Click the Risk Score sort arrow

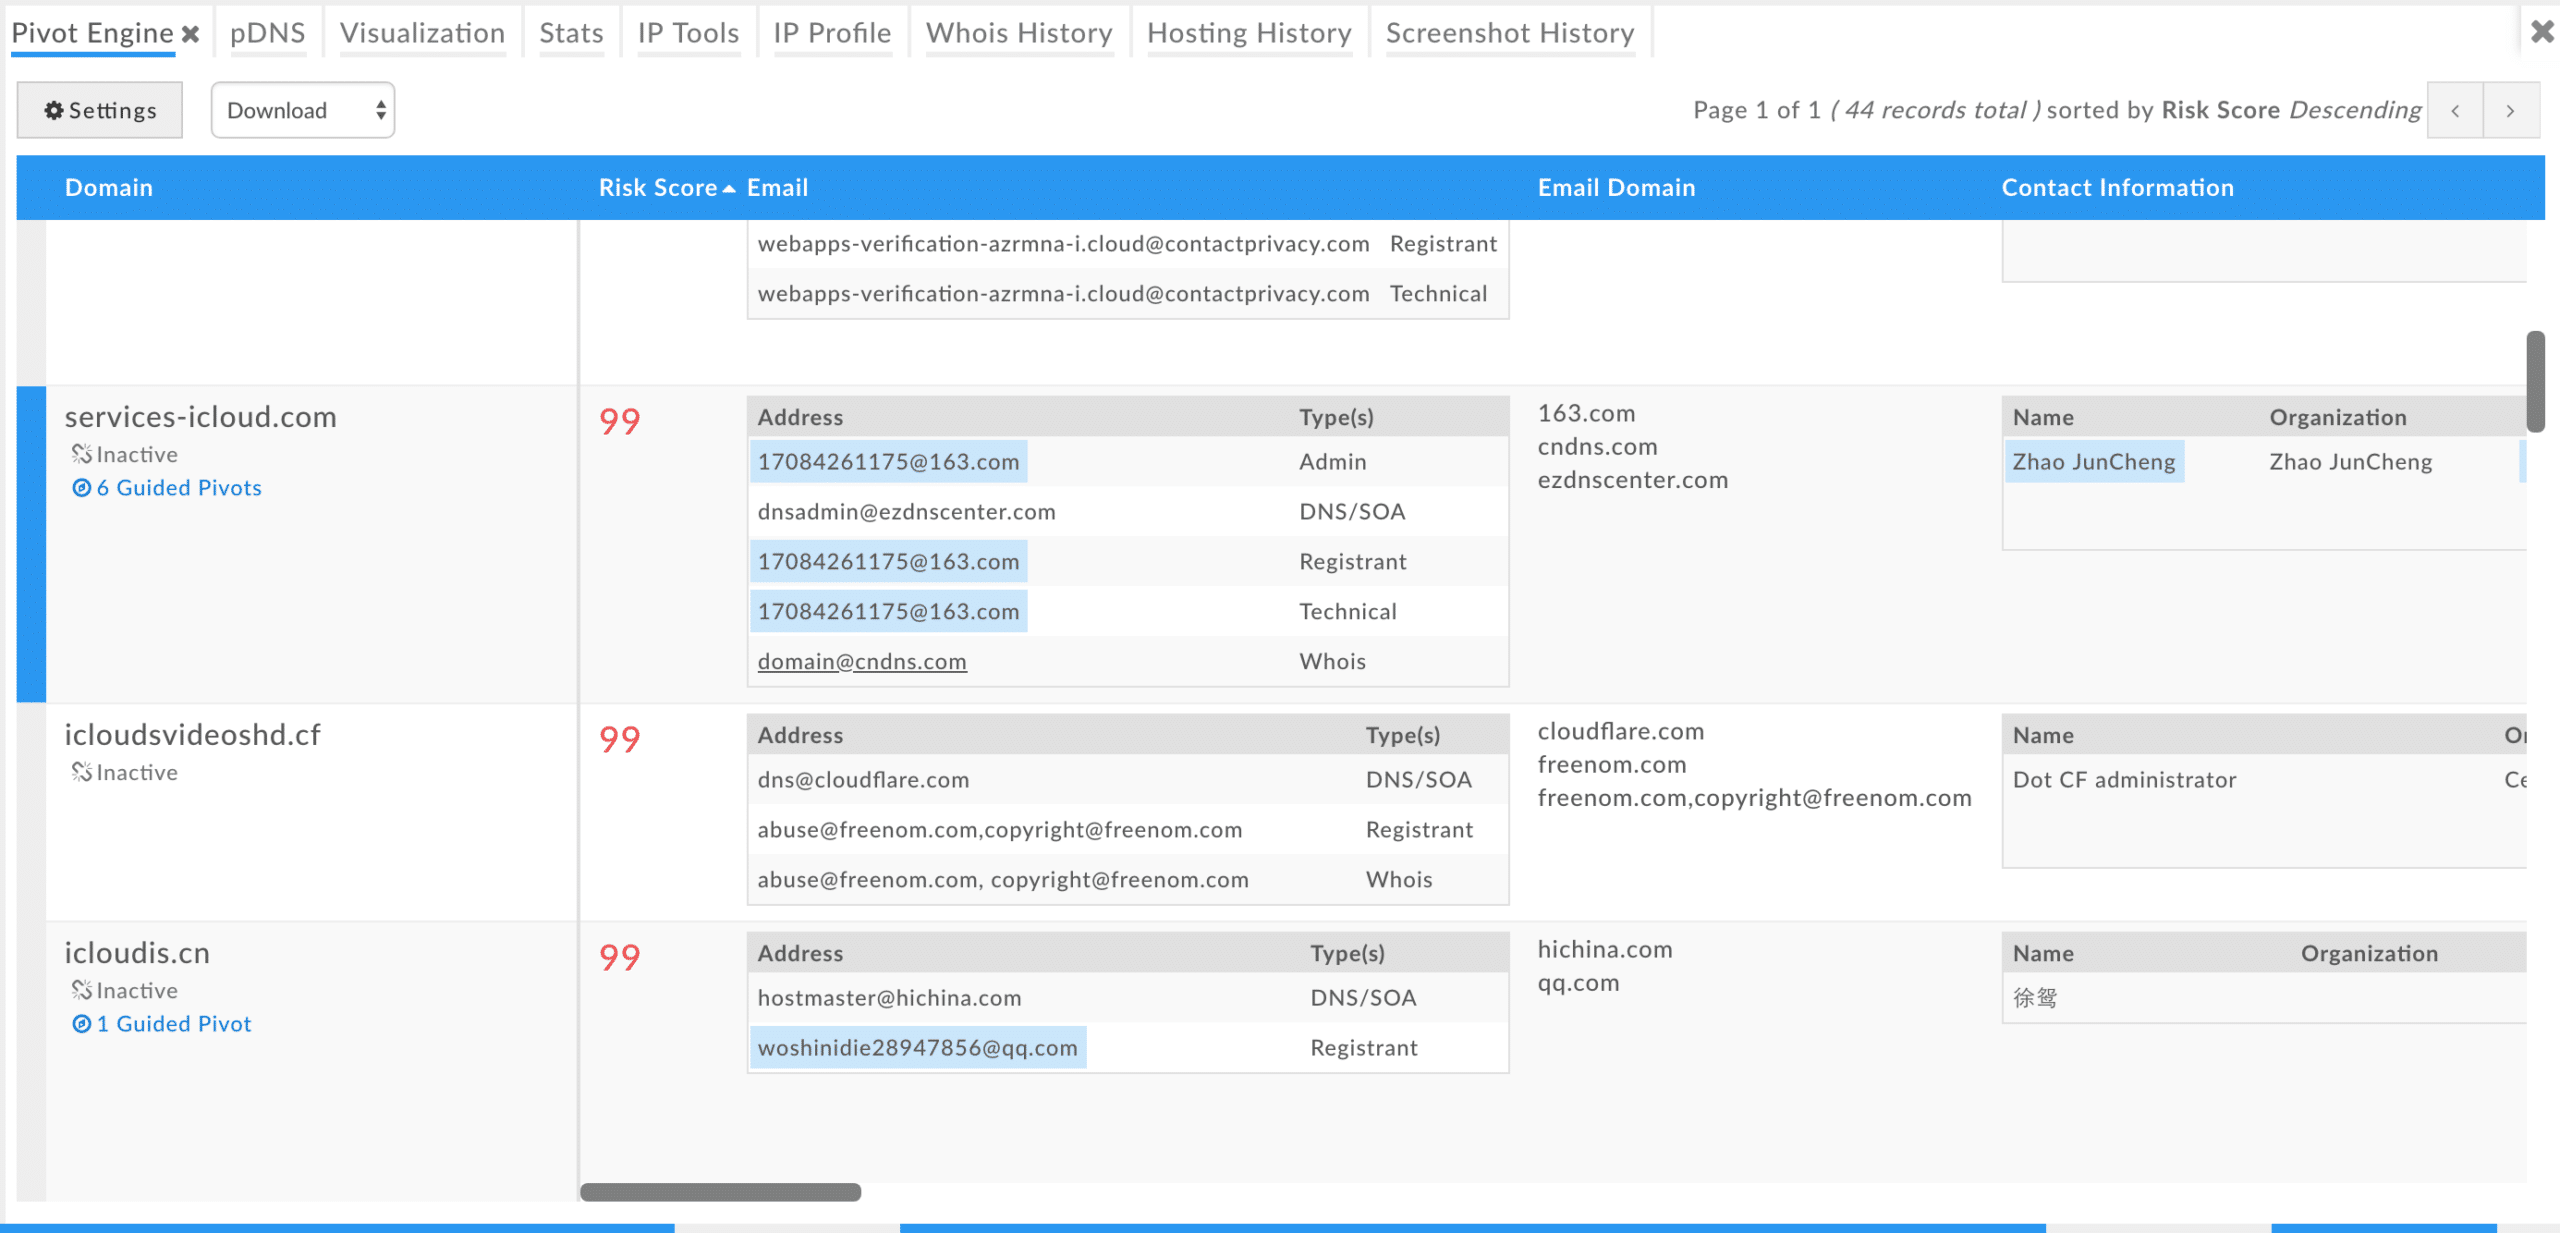(x=729, y=189)
